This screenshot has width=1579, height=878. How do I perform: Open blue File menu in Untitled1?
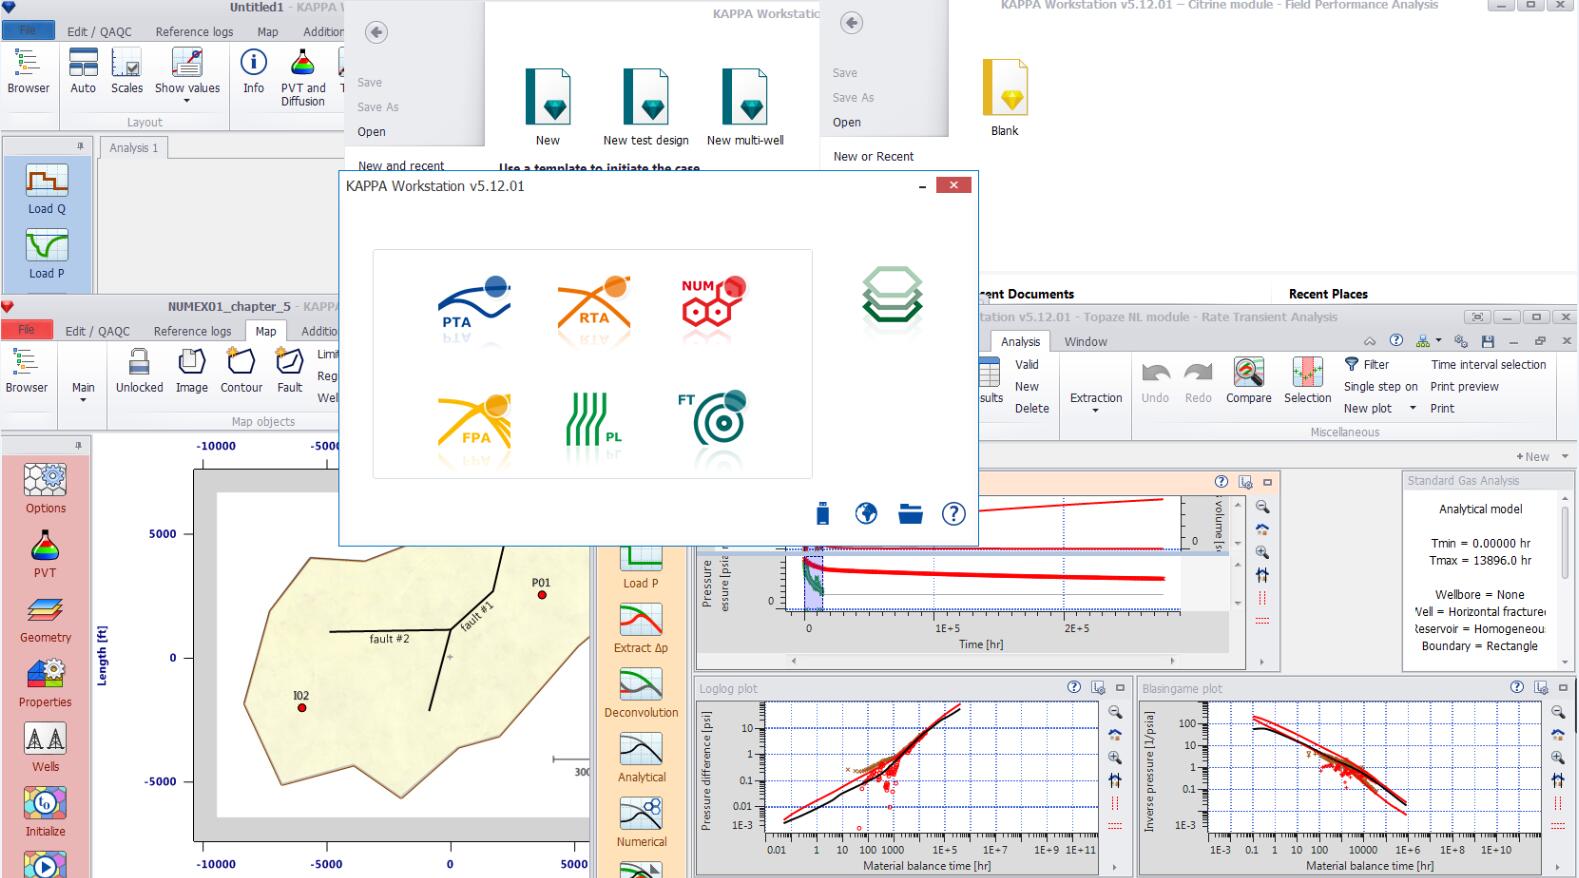[x=28, y=31]
